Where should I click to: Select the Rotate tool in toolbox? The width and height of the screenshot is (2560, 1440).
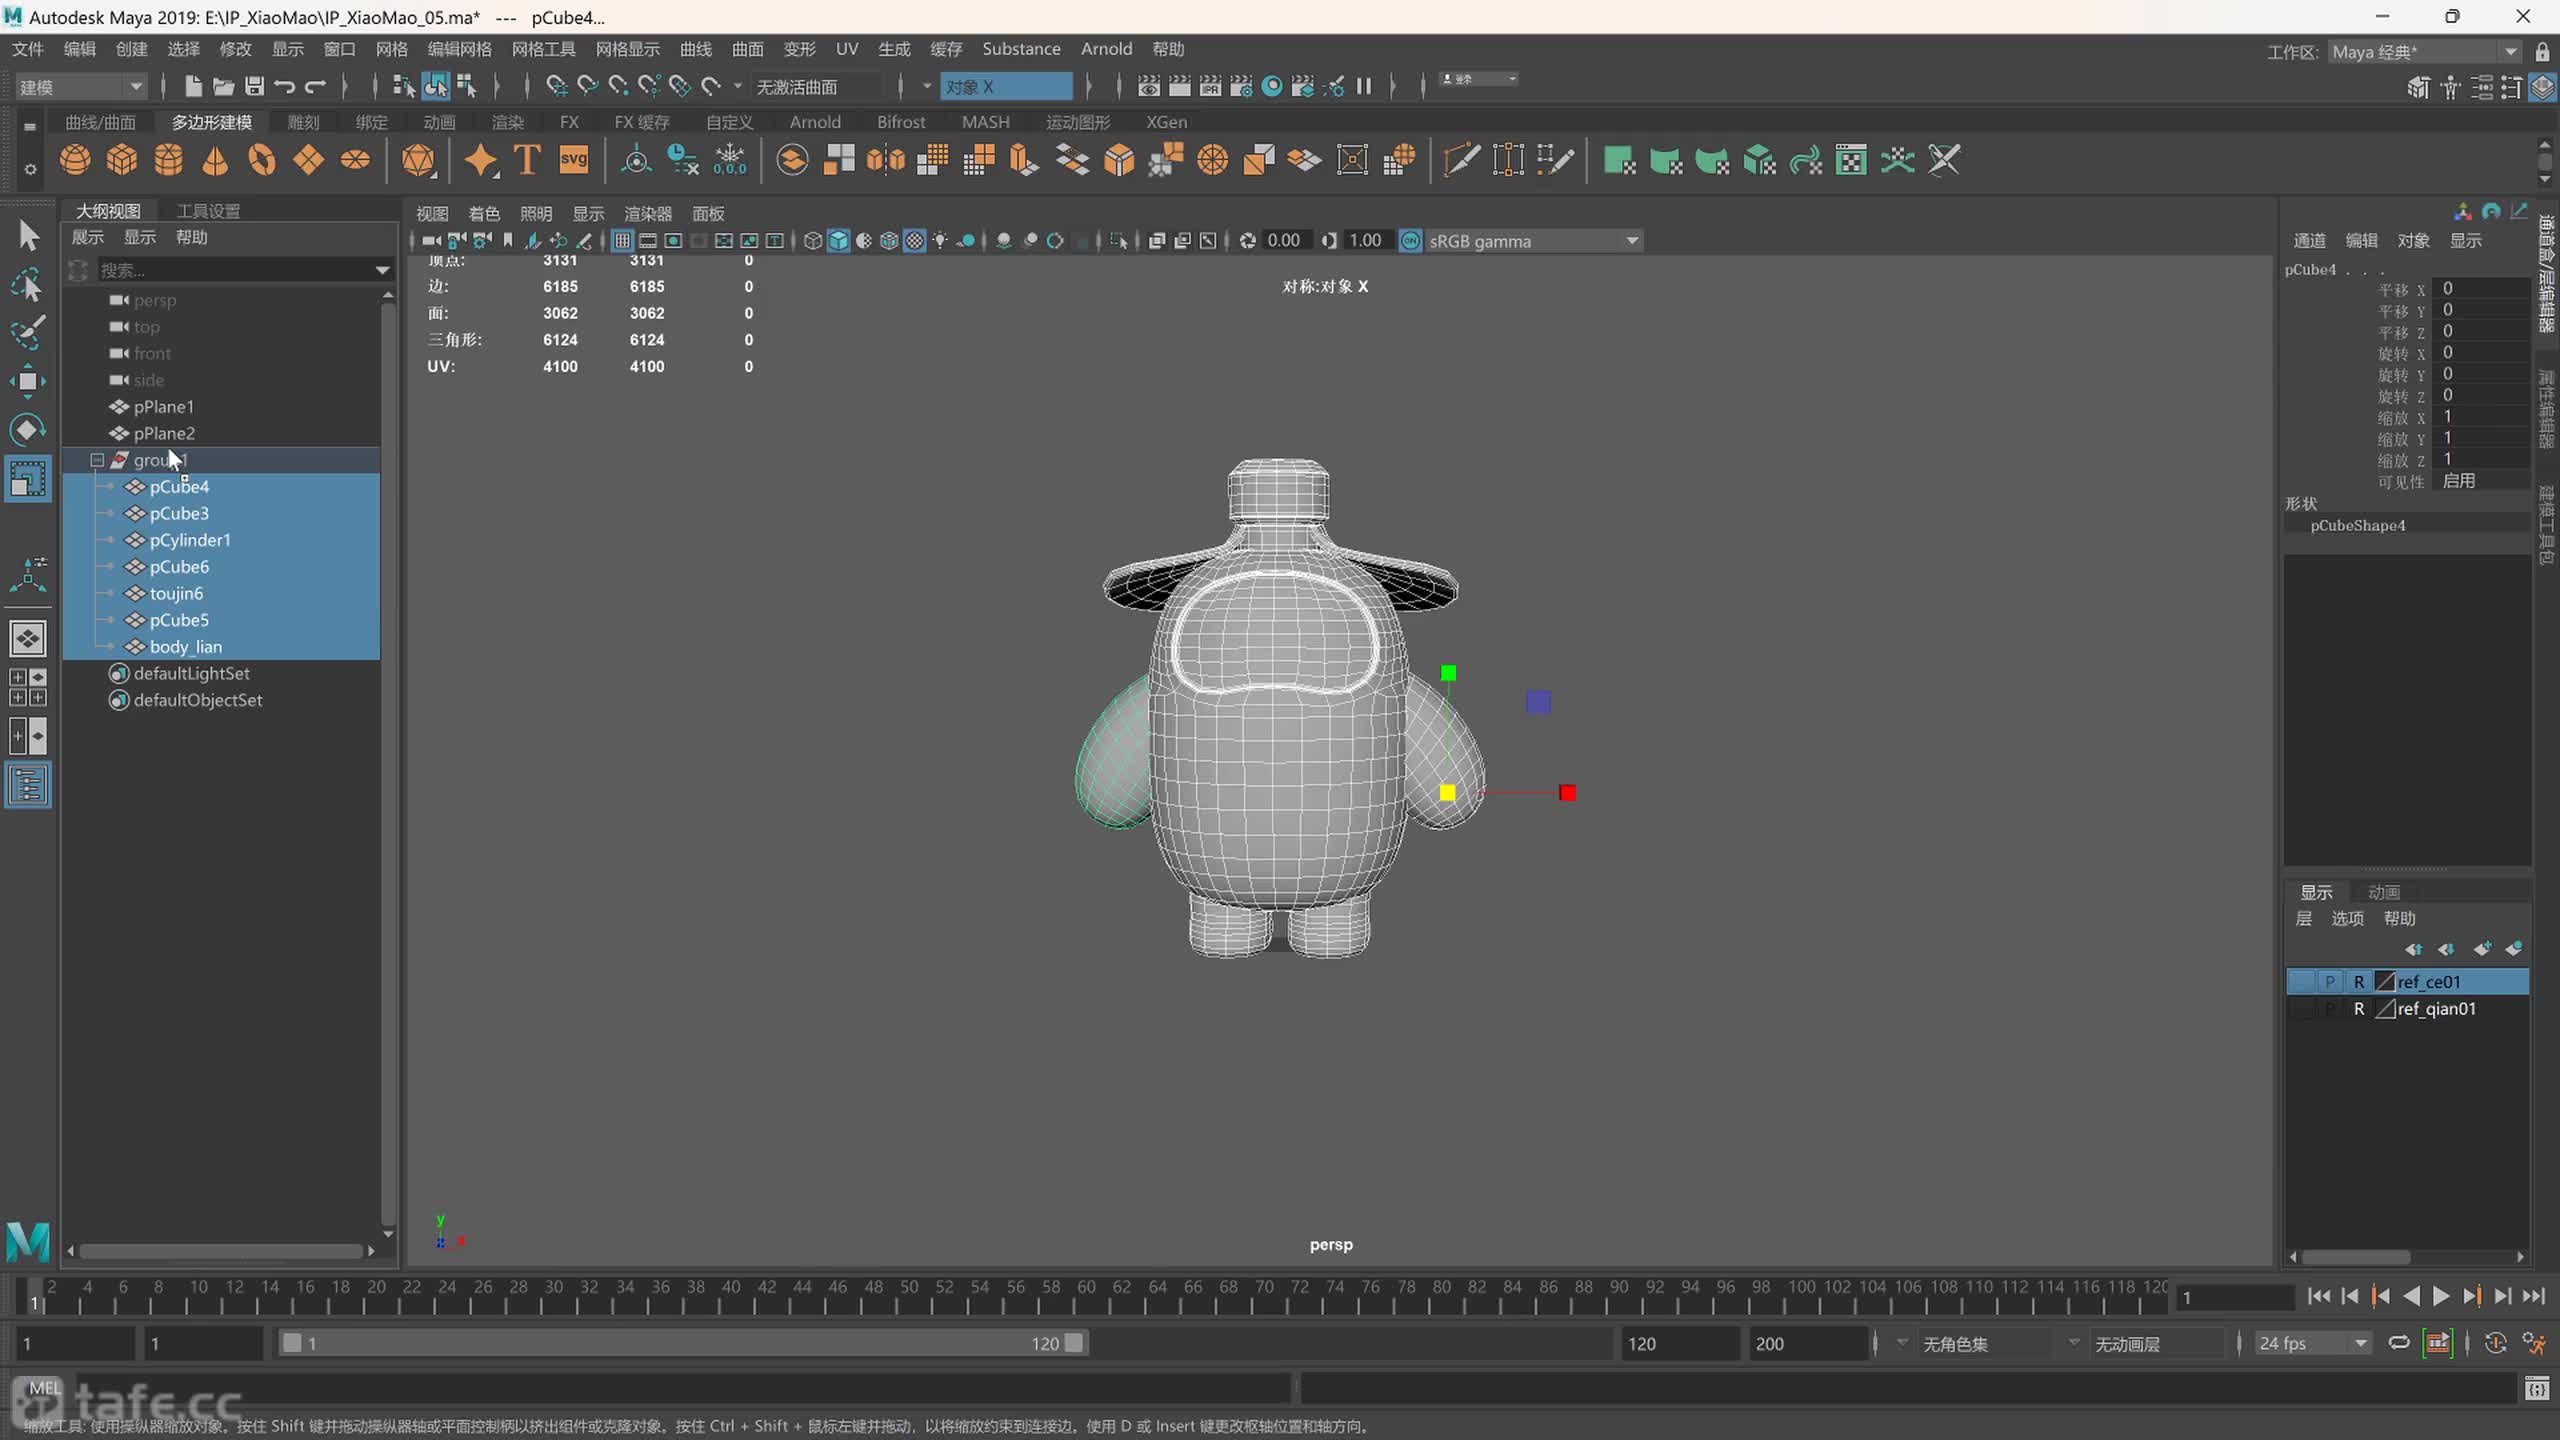28,430
